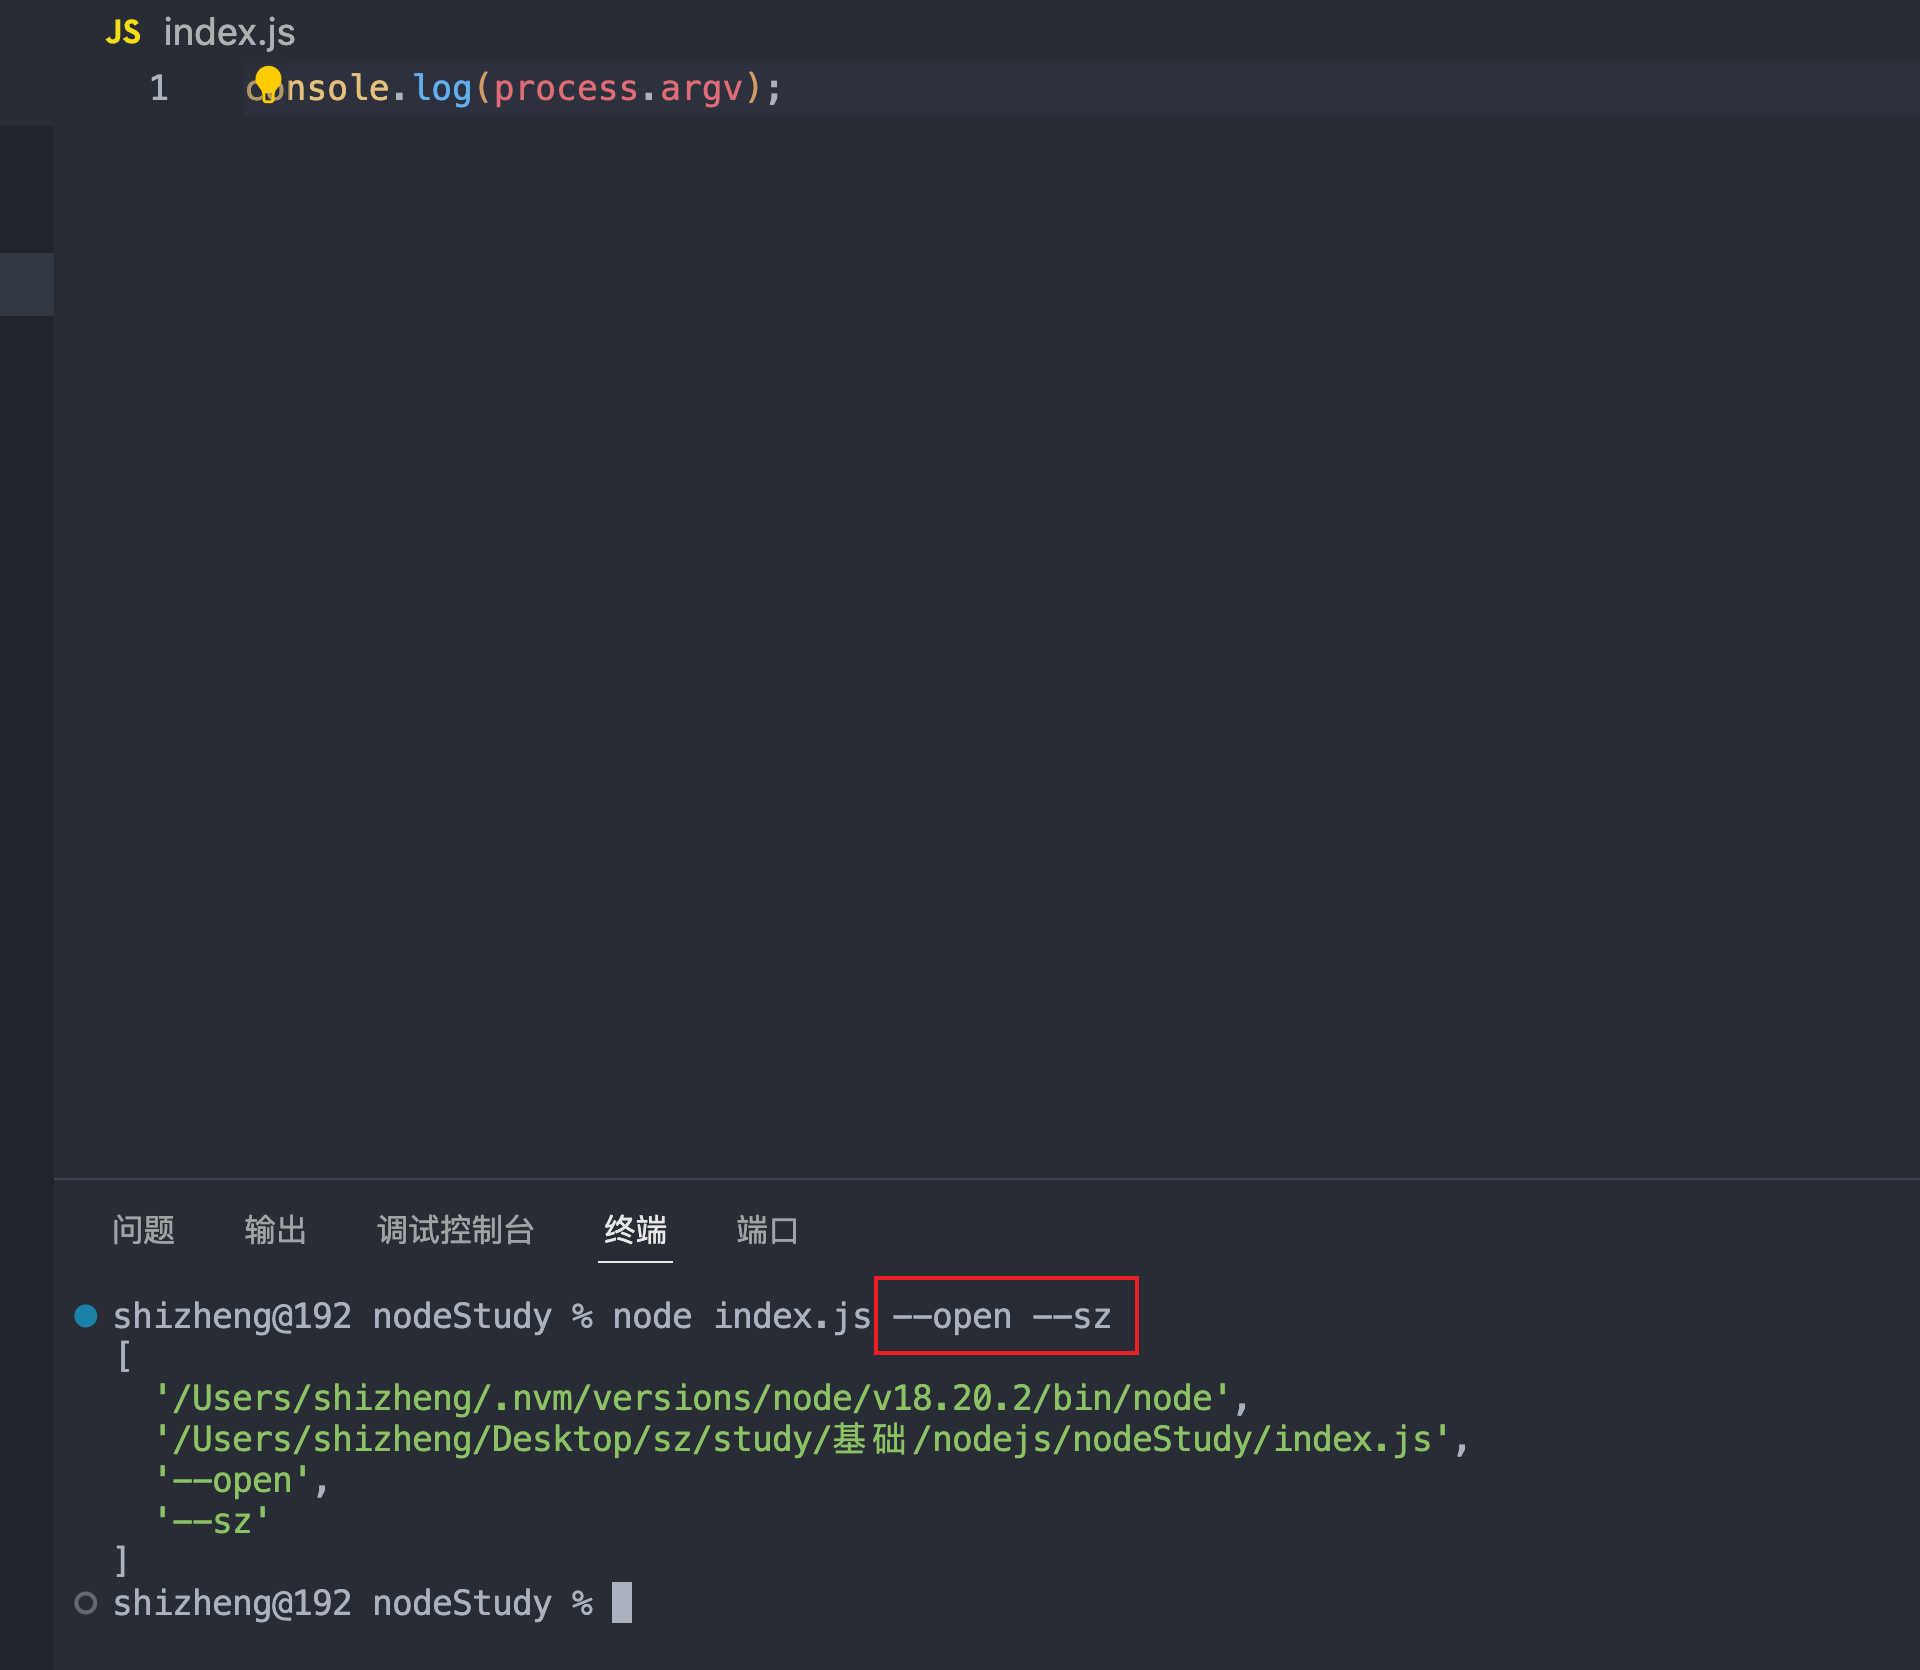
Task: Open the 问题 (Problems) panel tab
Action: coord(143,1229)
